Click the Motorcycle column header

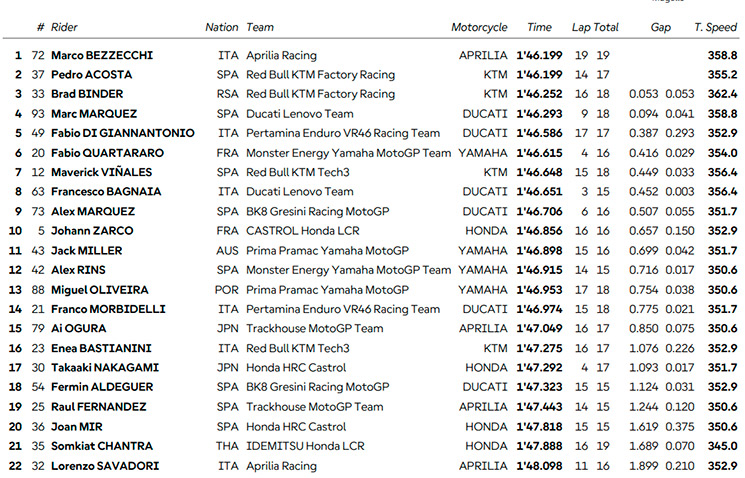[x=479, y=28]
